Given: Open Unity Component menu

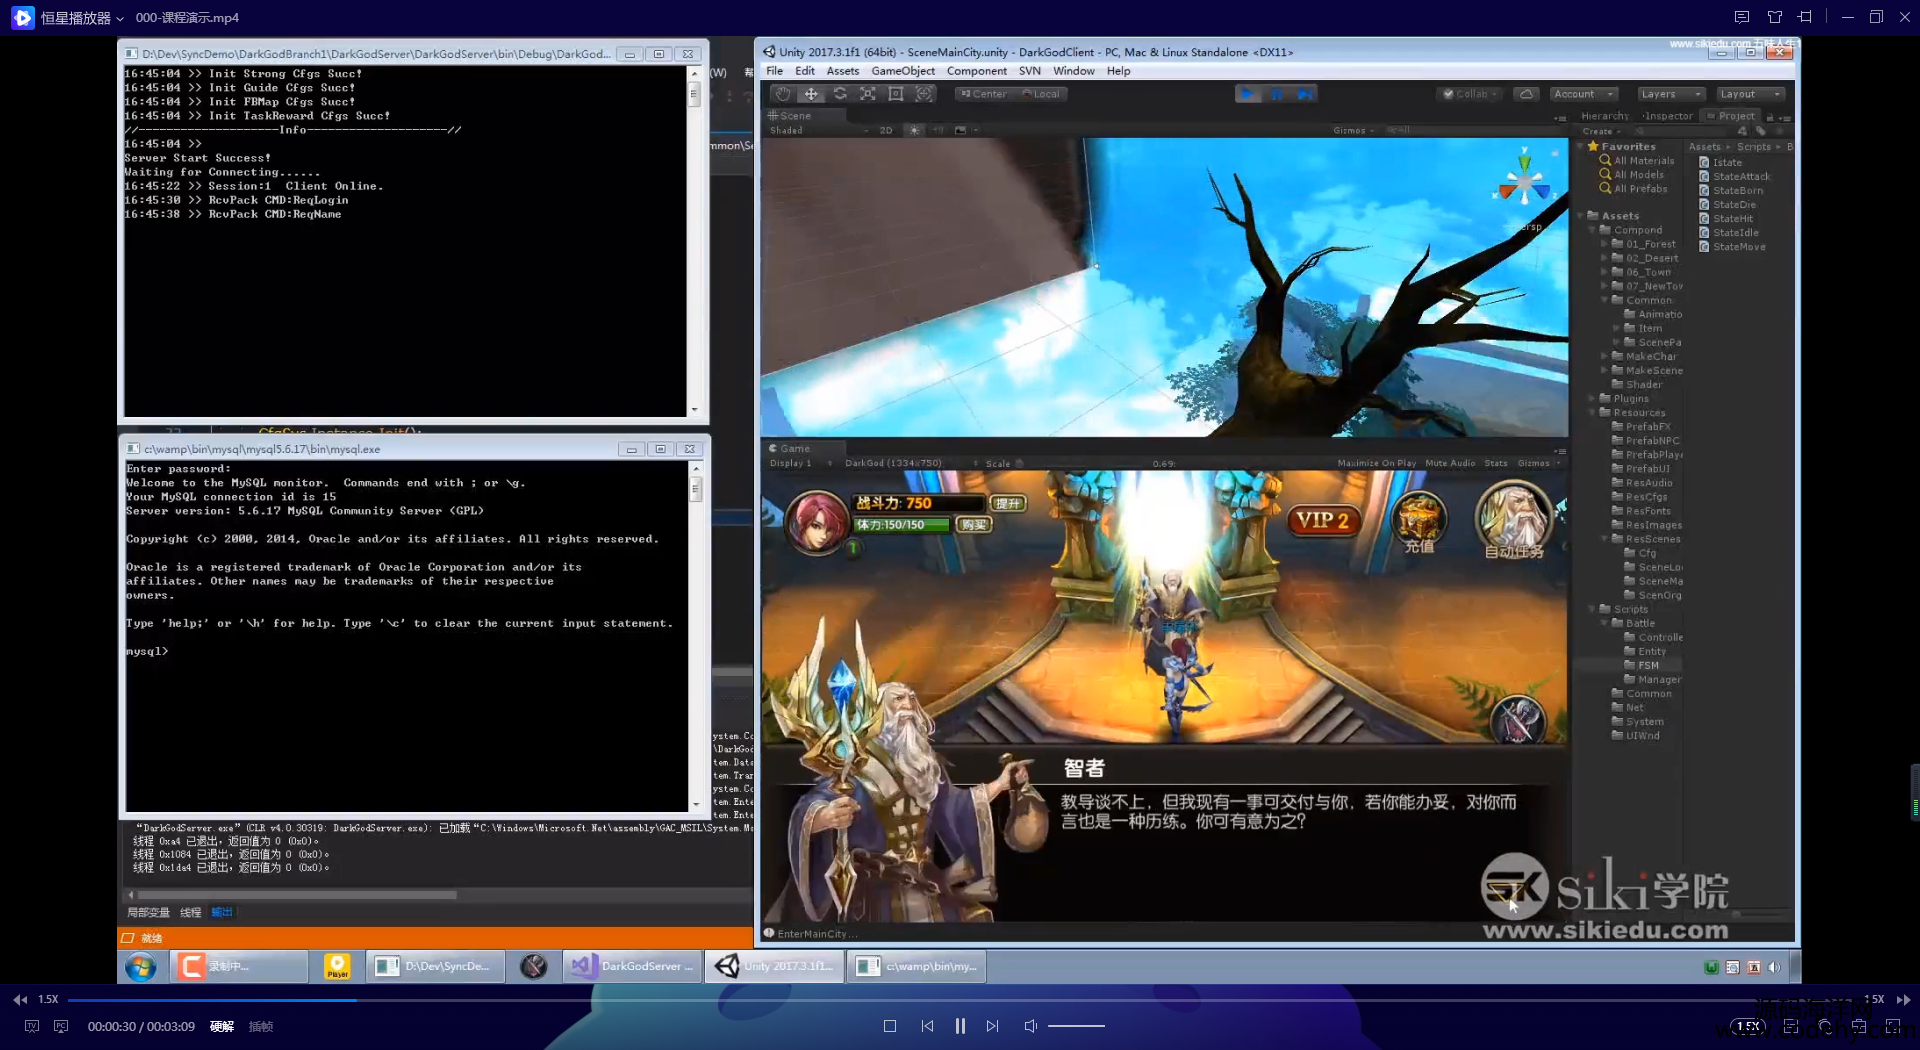Looking at the screenshot, I should [977, 71].
